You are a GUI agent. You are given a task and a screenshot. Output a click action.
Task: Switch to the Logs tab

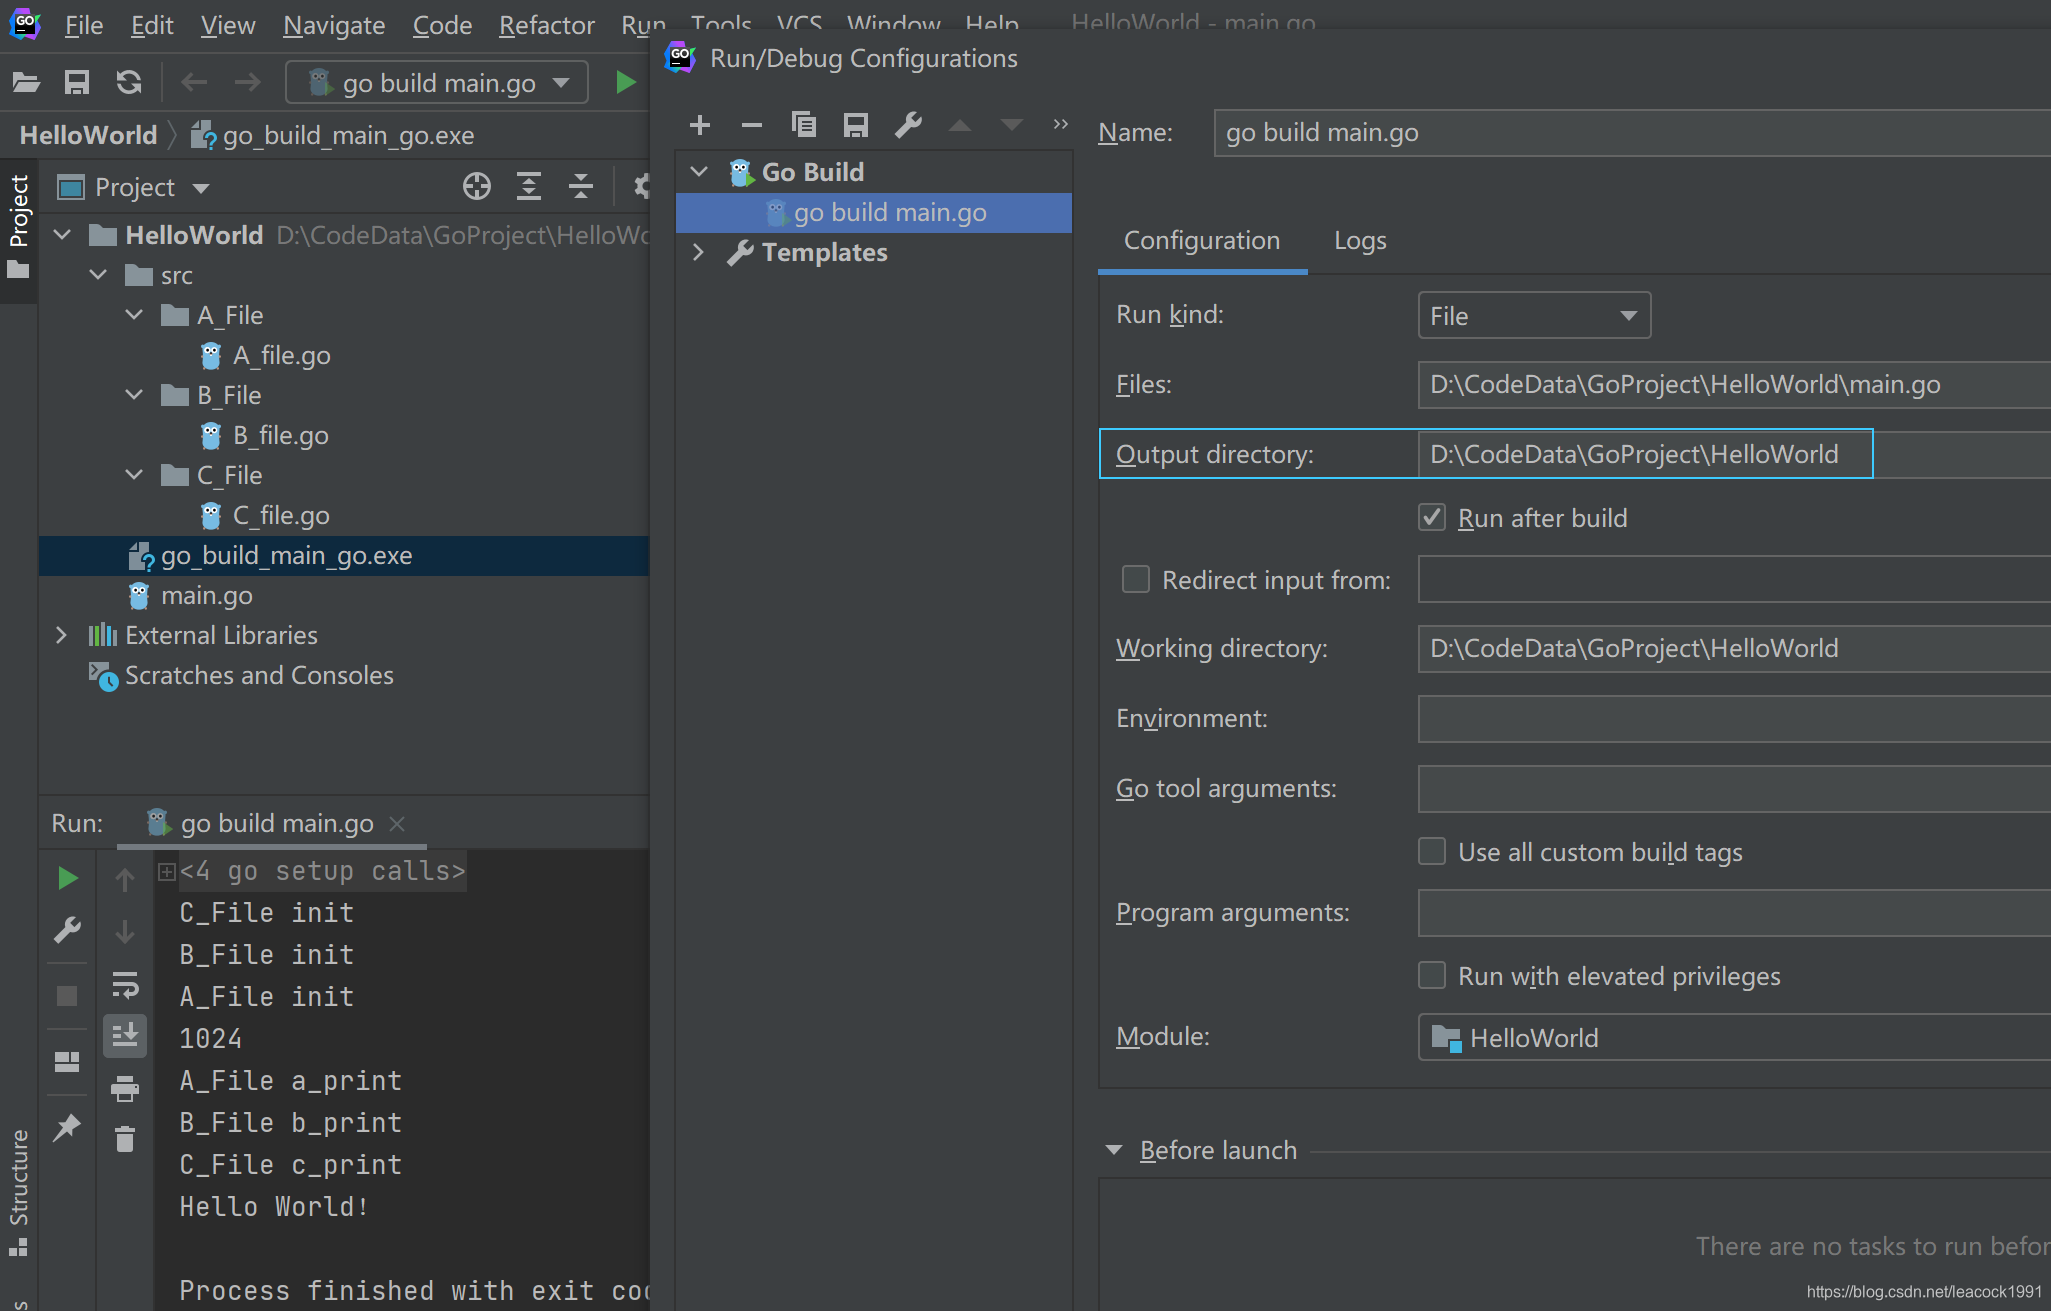[x=1360, y=241]
